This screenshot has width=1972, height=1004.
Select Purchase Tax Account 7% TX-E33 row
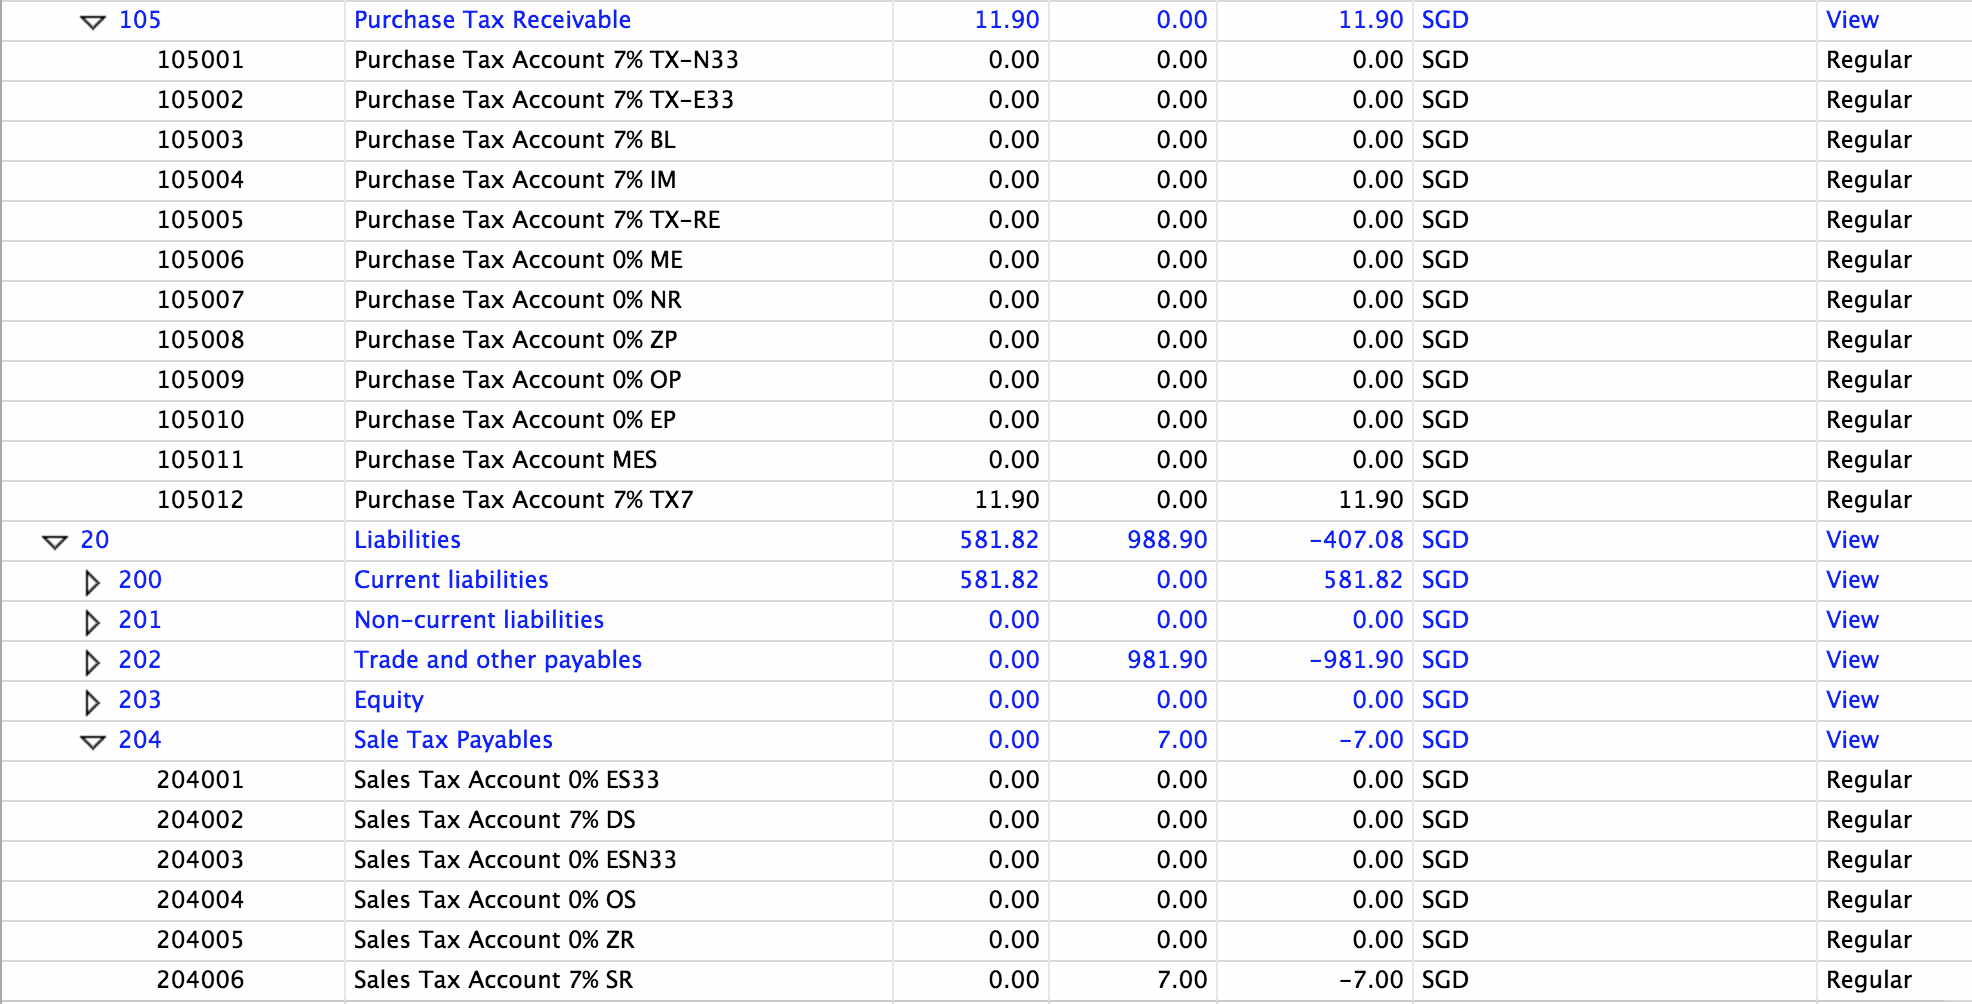[x=986, y=100]
